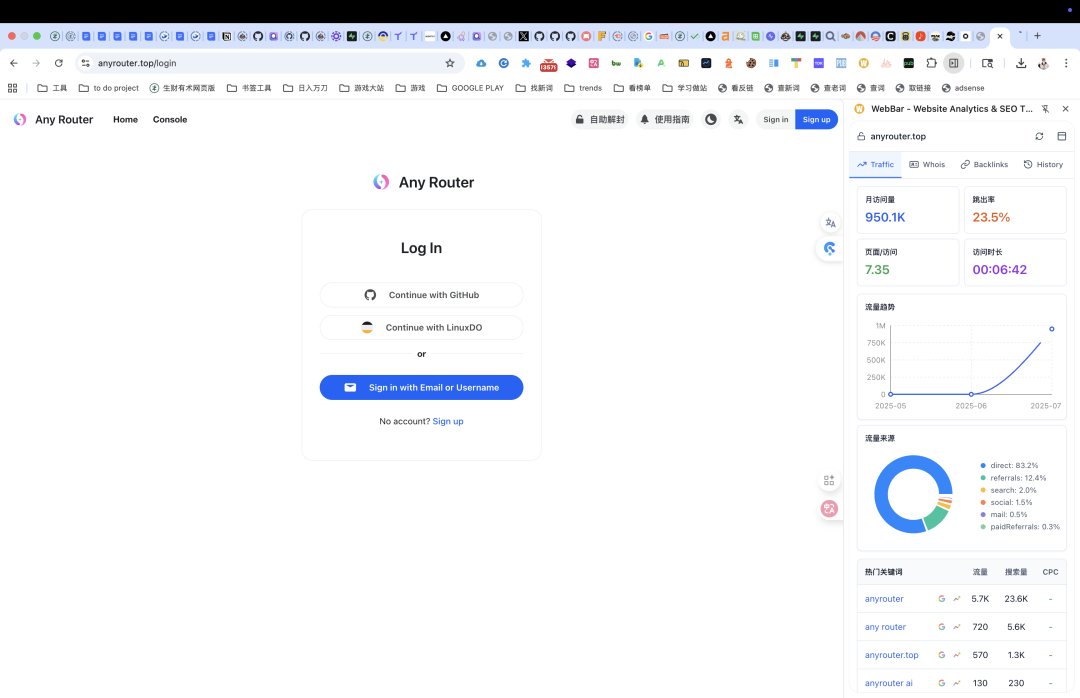Continue with LinuxDO login

(x=422, y=327)
